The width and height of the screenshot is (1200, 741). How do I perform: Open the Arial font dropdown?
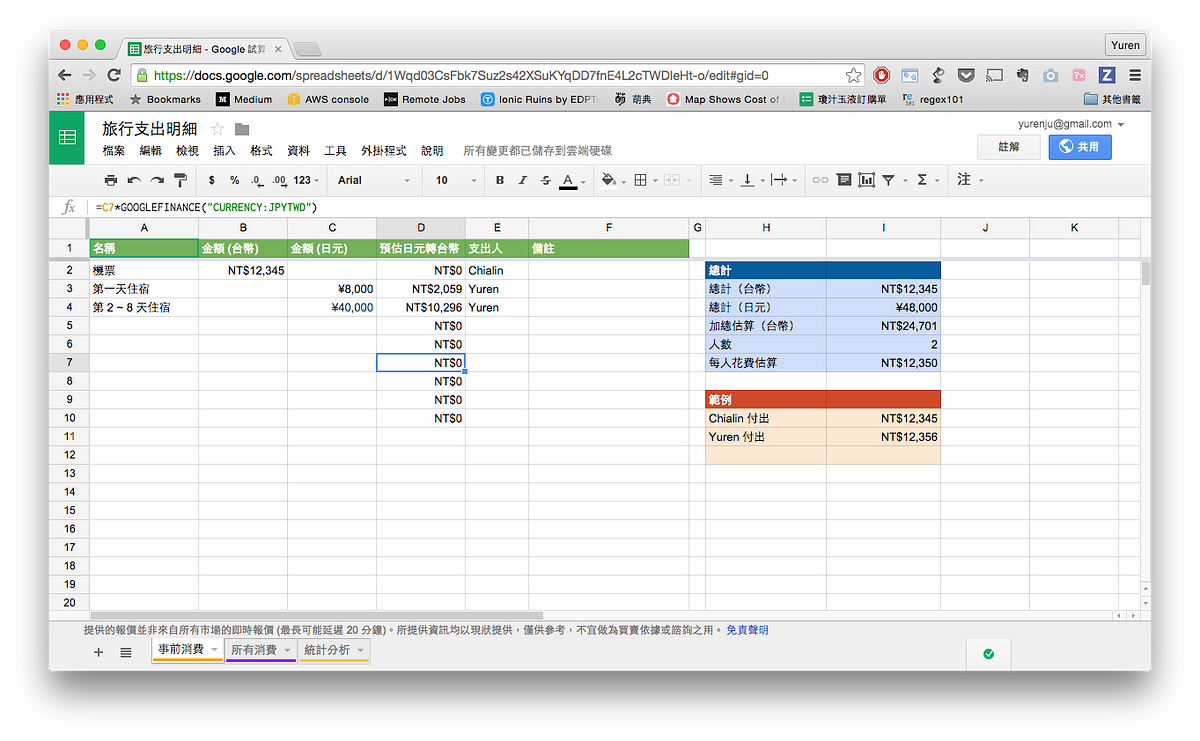(x=374, y=180)
